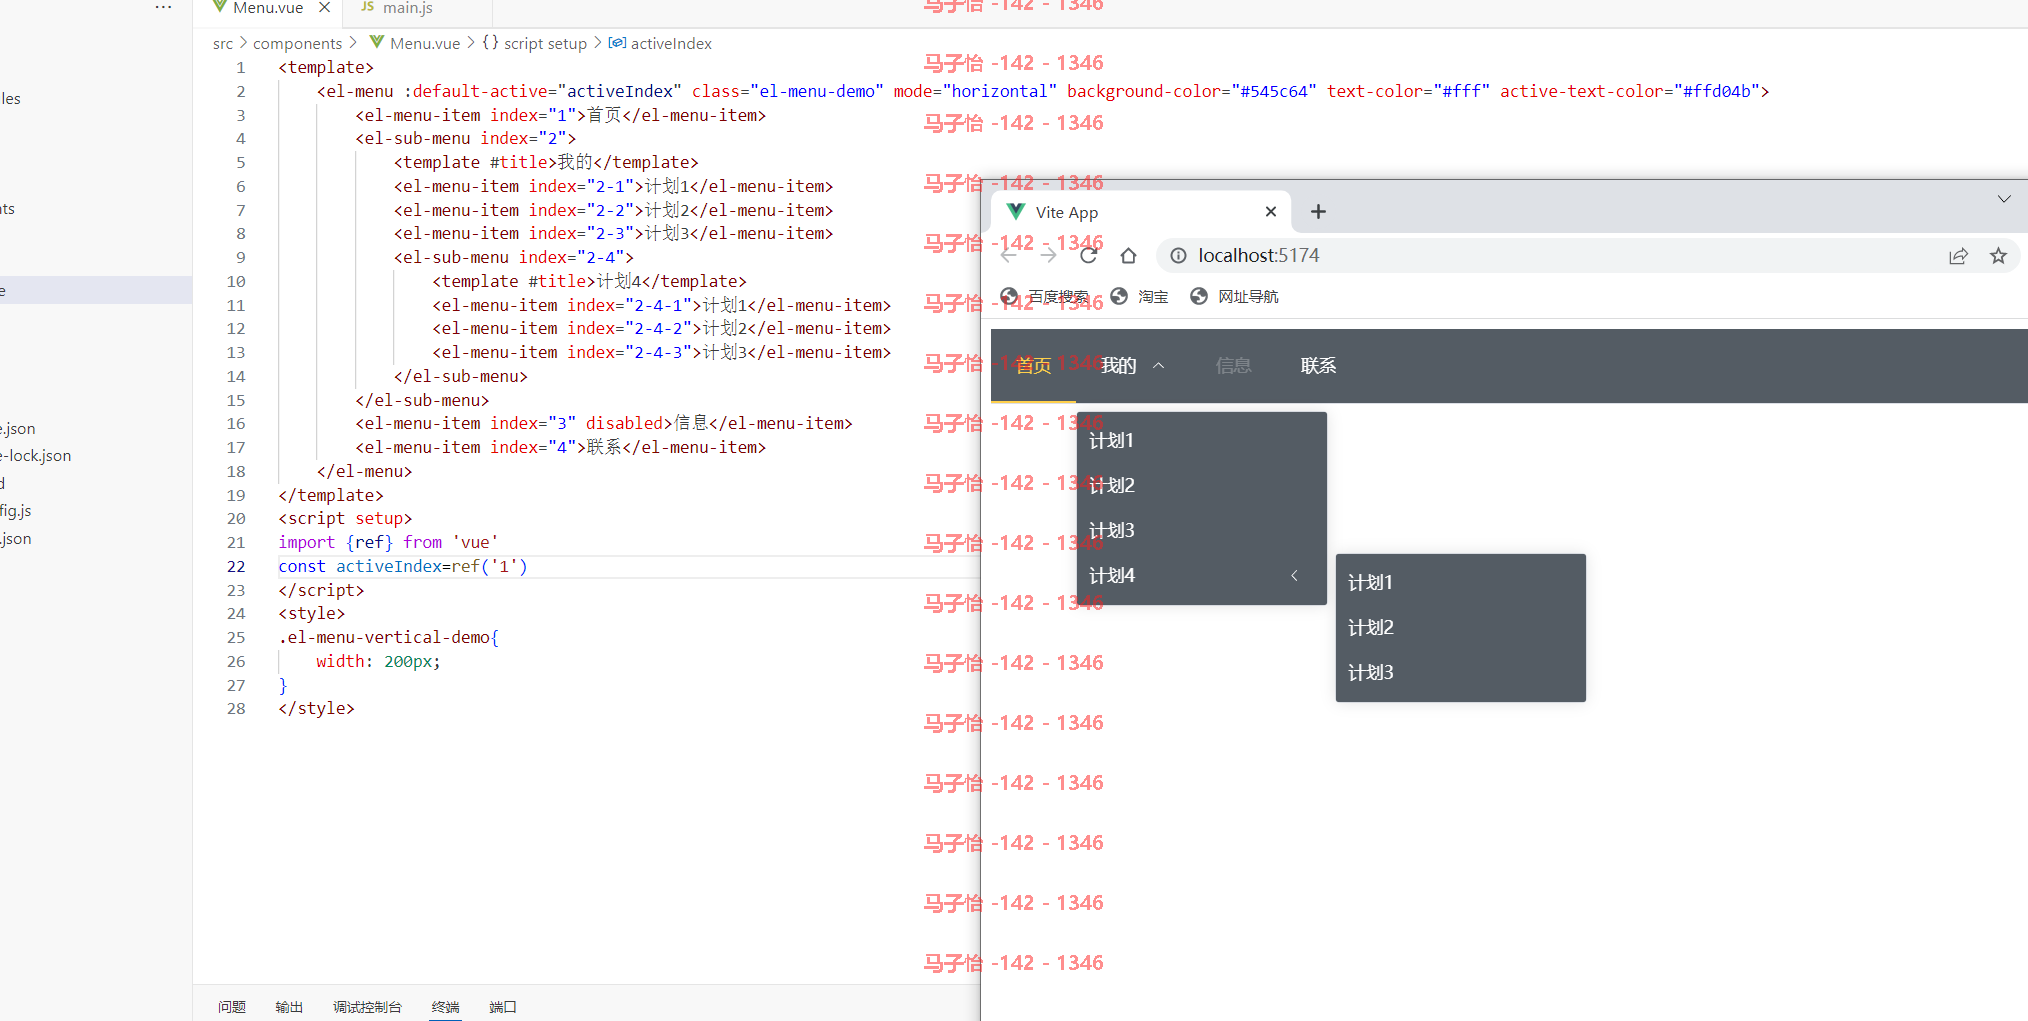The width and height of the screenshot is (2028, 1021).
Task: Click the '.el-menu-vertical-demo{' style selector line
Action: (x=388, y=638)
